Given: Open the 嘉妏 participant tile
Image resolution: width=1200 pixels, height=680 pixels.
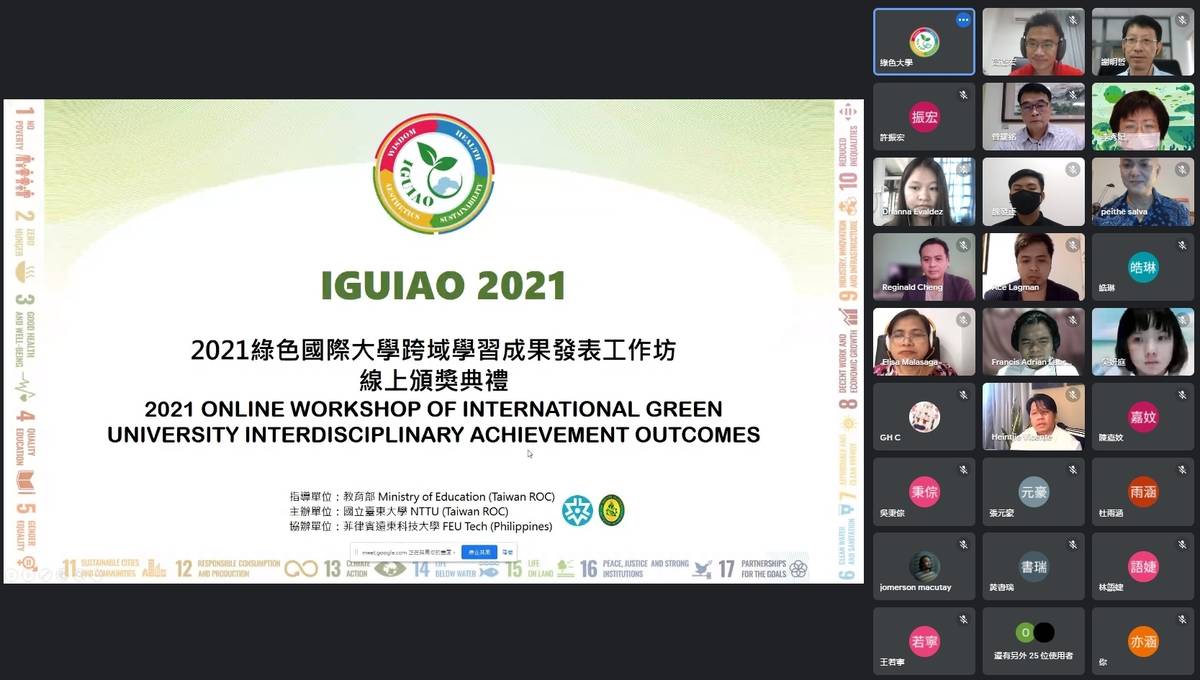Looking at the screenshot, I should click(1142, 417).
